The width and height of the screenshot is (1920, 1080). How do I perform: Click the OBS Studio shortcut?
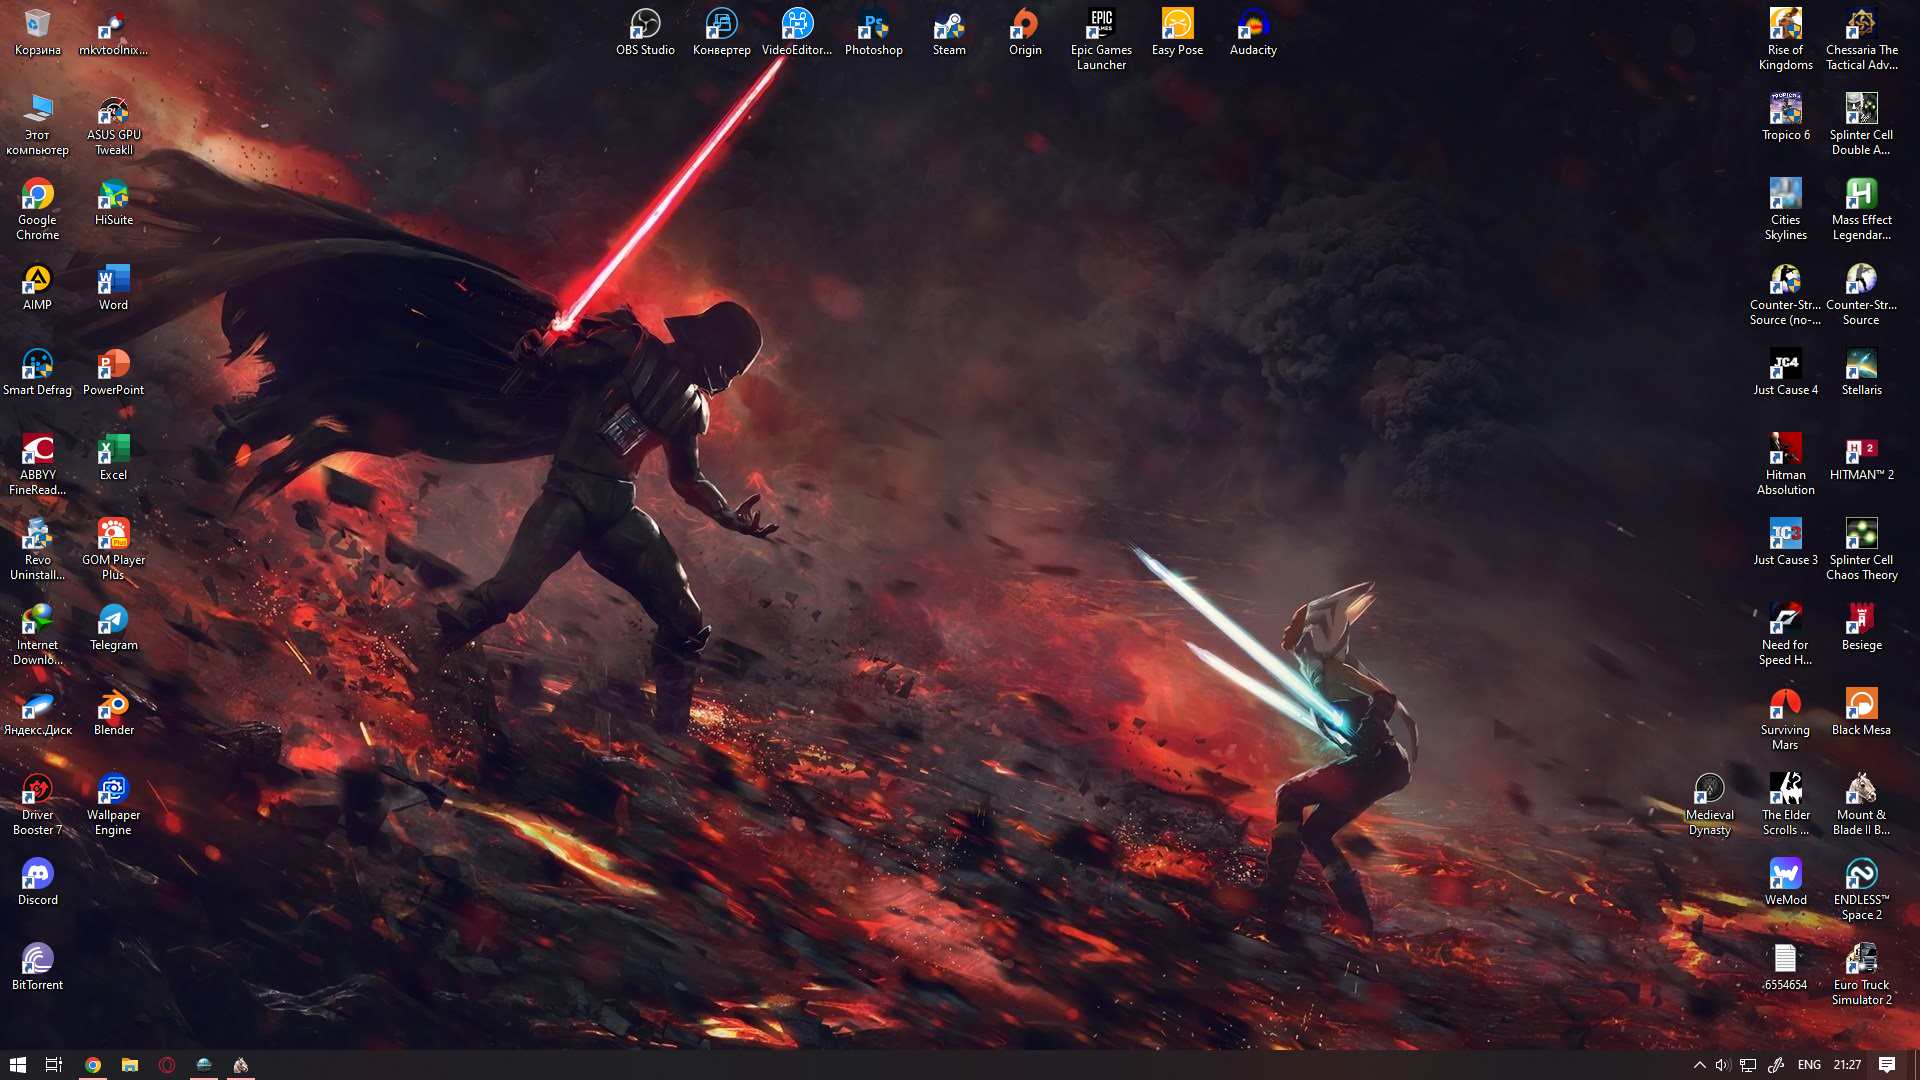pos(645,32)
